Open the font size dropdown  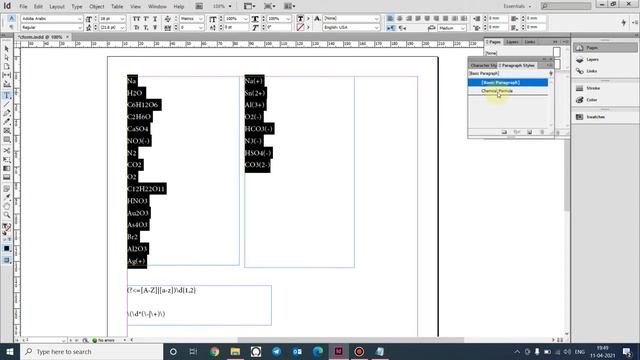click(122, 19)
